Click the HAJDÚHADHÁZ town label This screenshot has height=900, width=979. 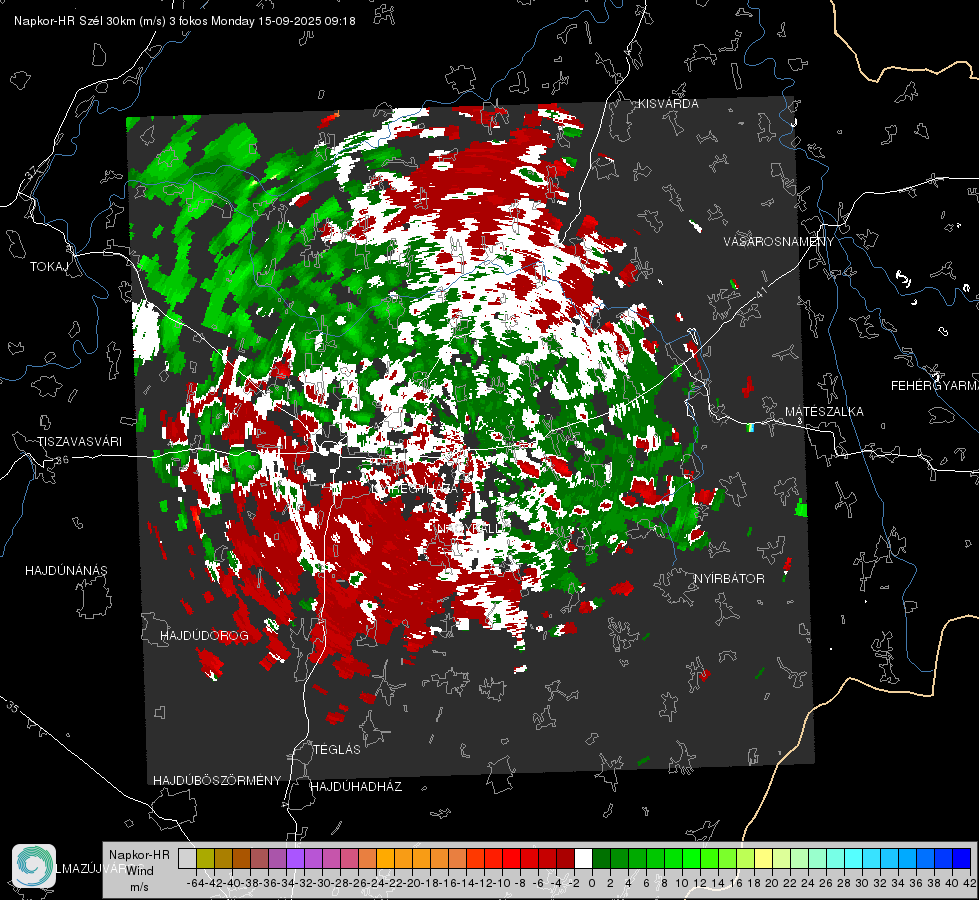[356, 786]
